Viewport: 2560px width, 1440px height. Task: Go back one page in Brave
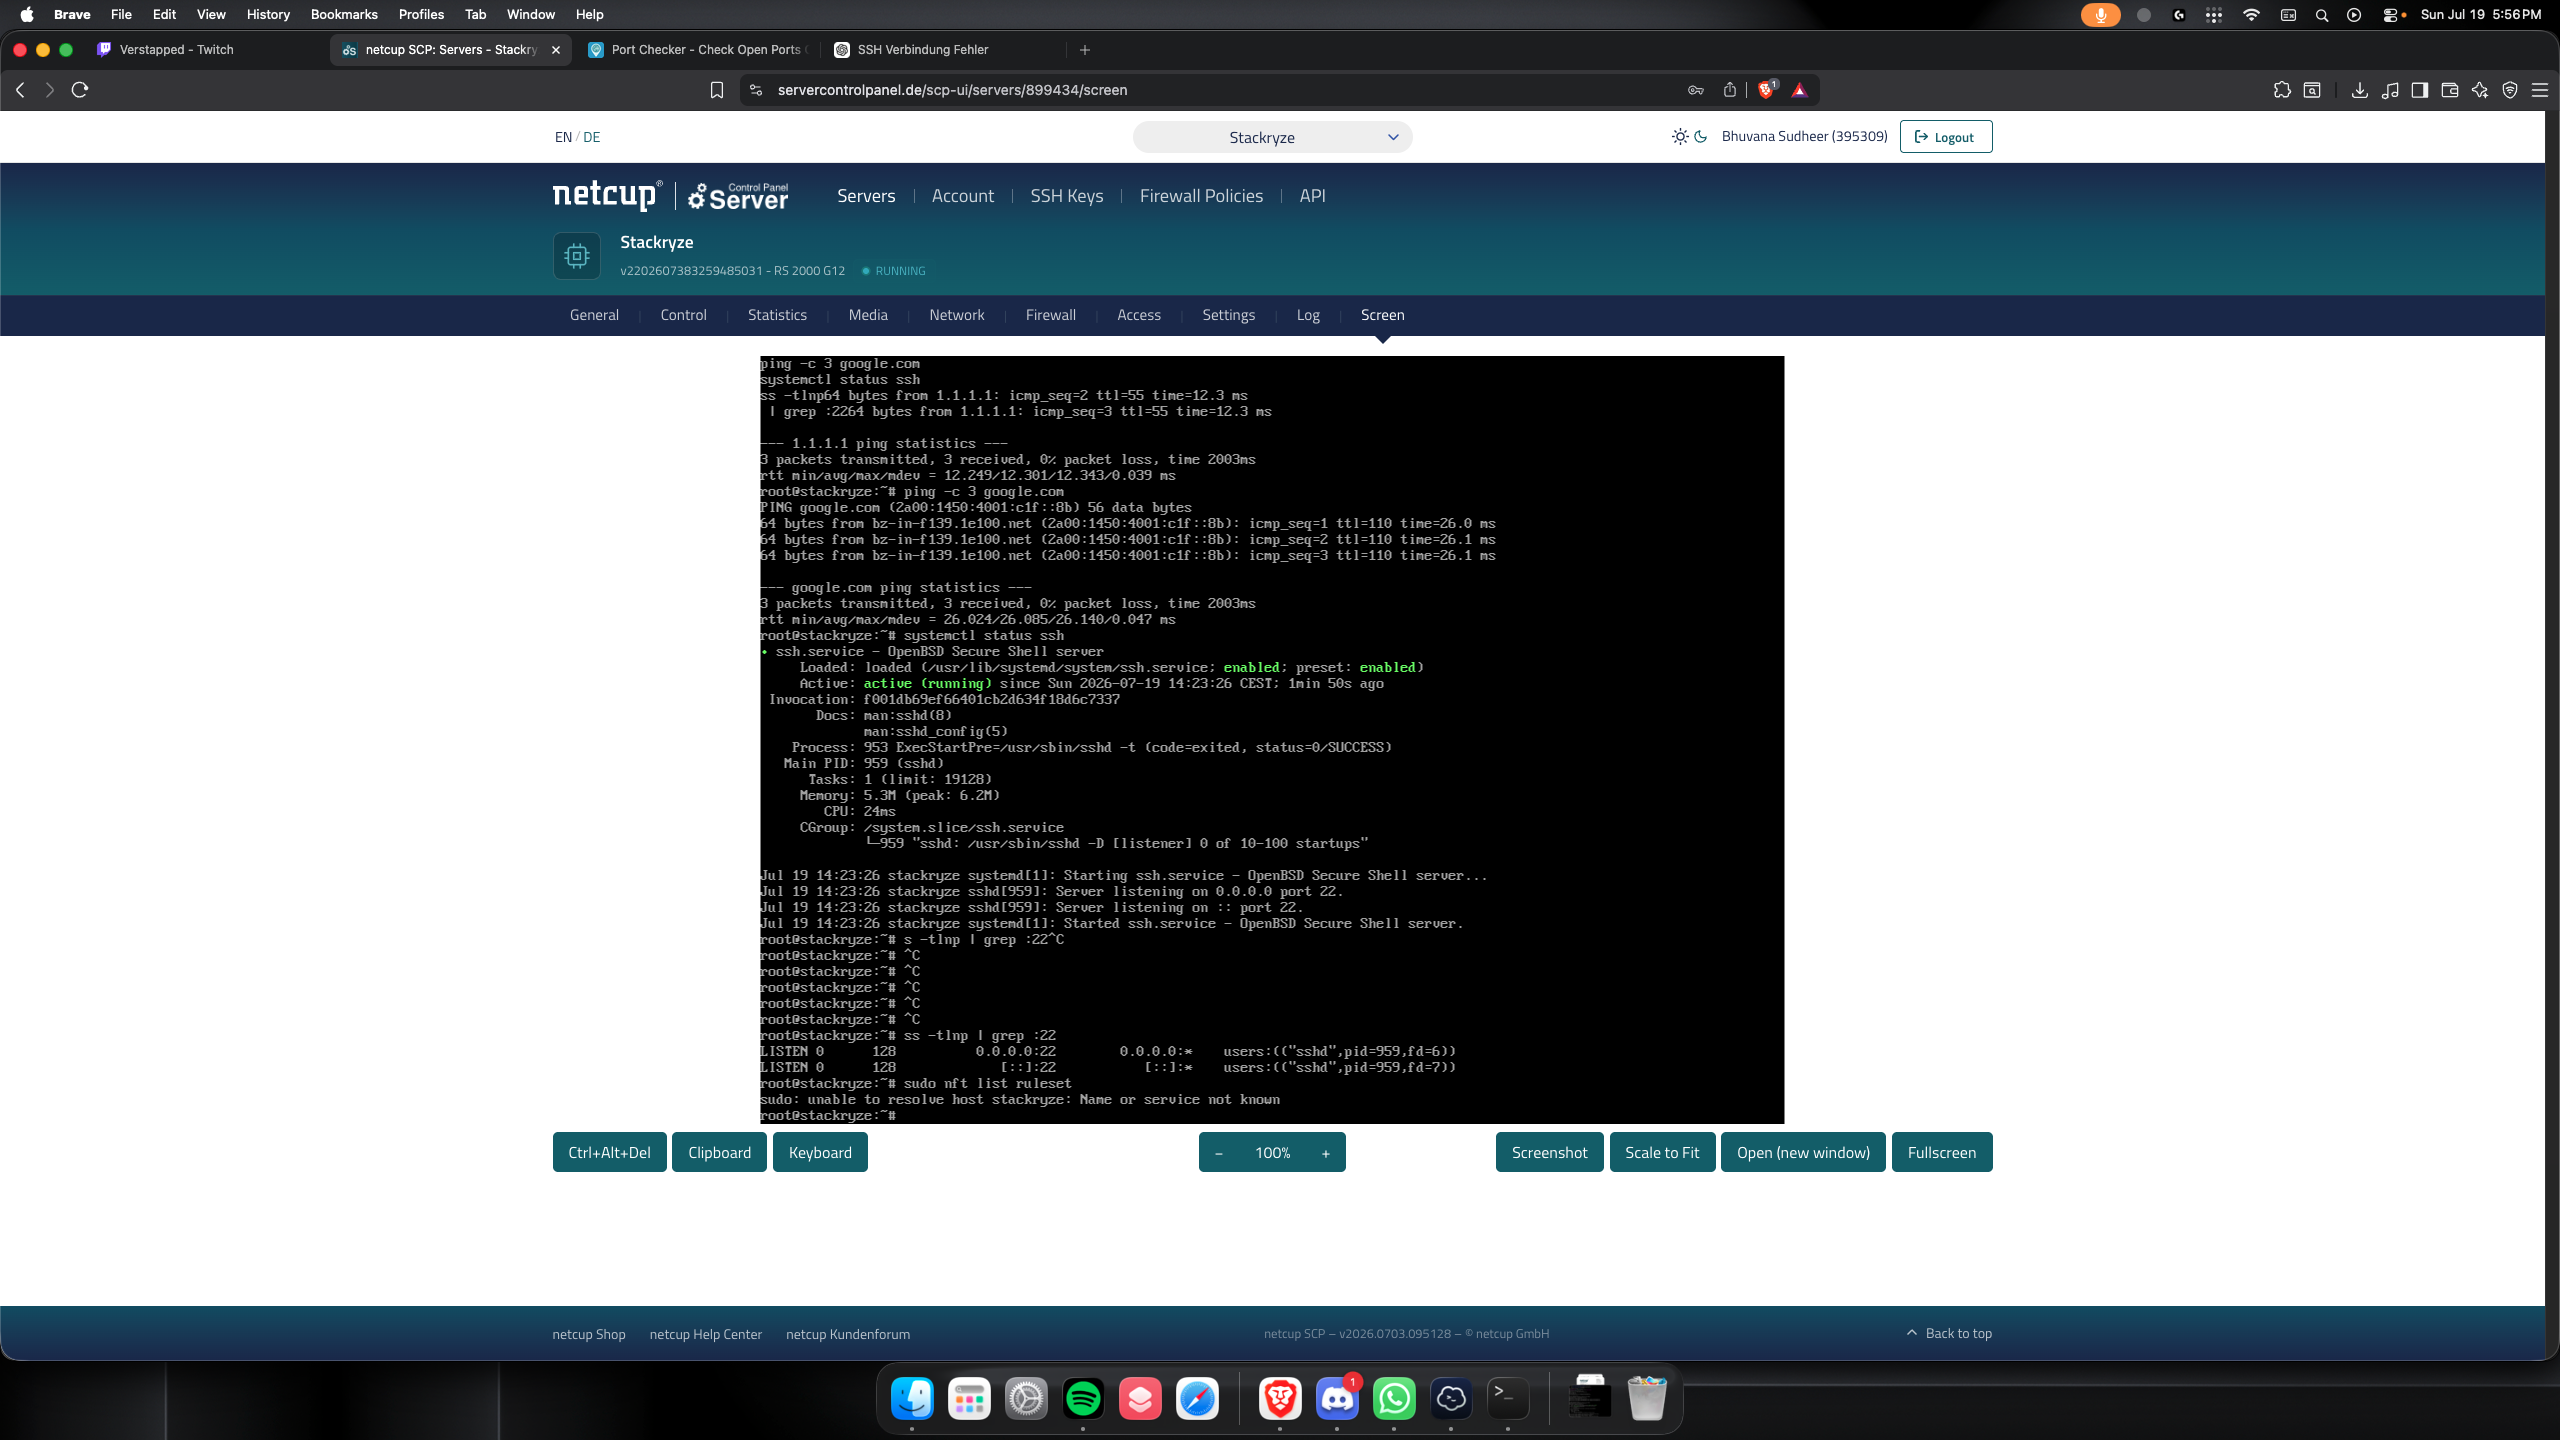(20, 90)
